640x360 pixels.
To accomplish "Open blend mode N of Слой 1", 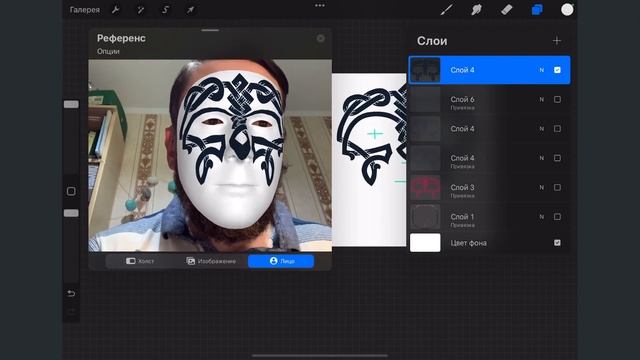I will coord(542,217).
